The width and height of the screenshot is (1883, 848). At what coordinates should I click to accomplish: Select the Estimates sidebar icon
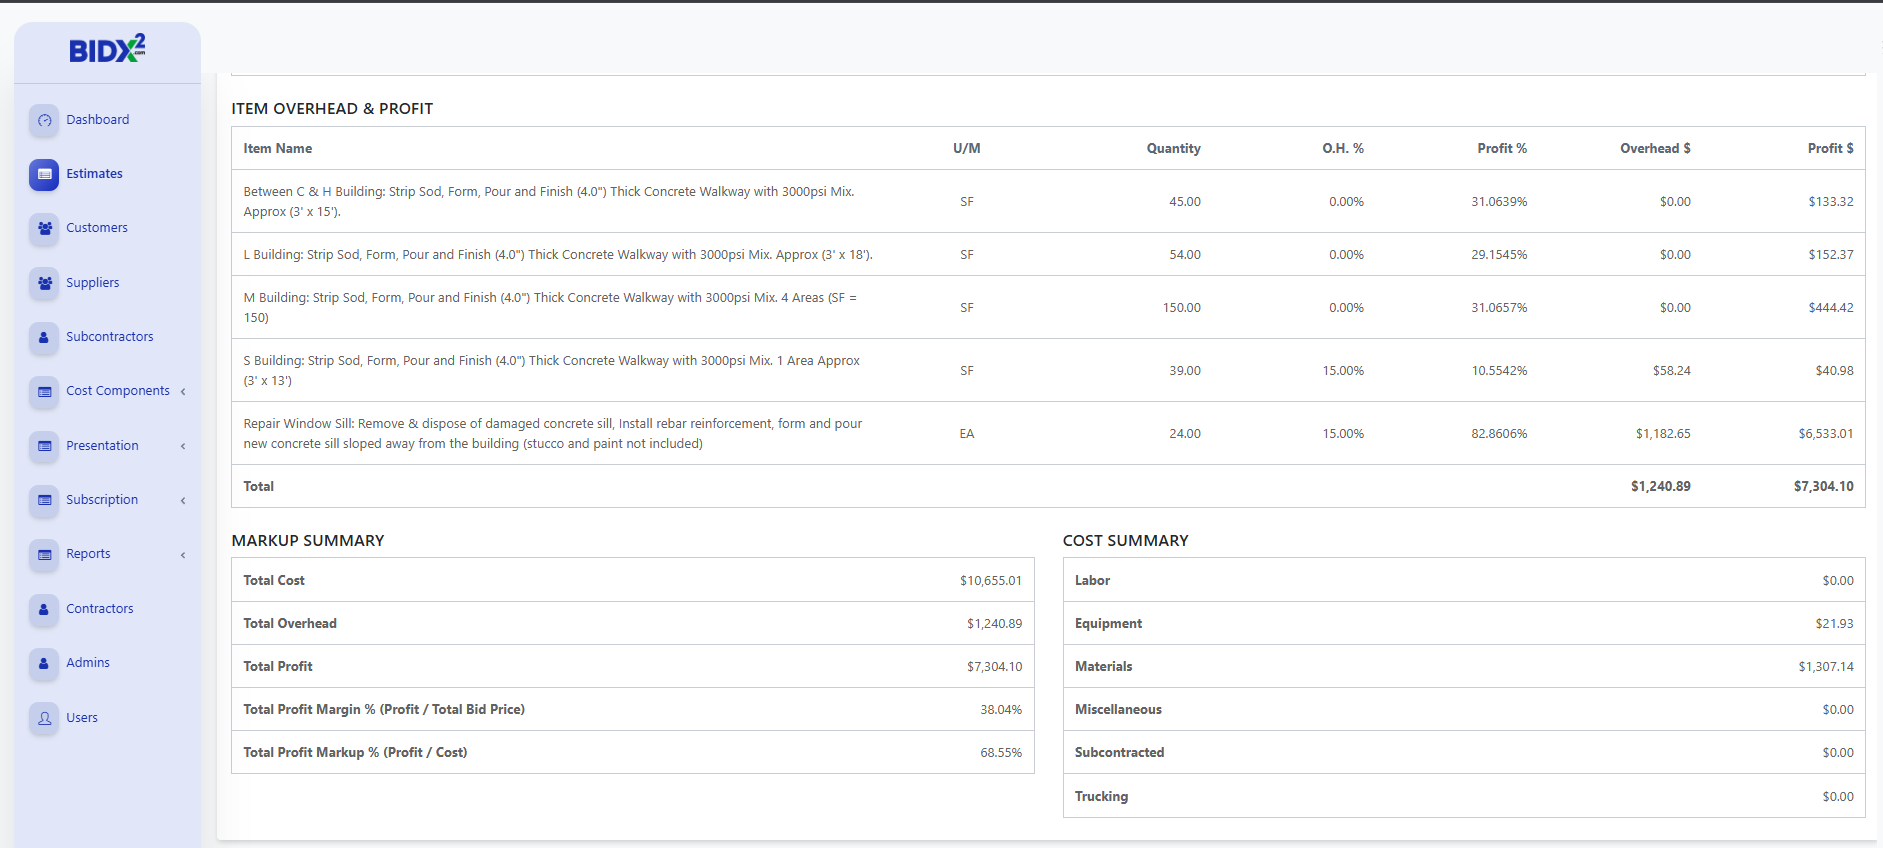tap(44, 174)
